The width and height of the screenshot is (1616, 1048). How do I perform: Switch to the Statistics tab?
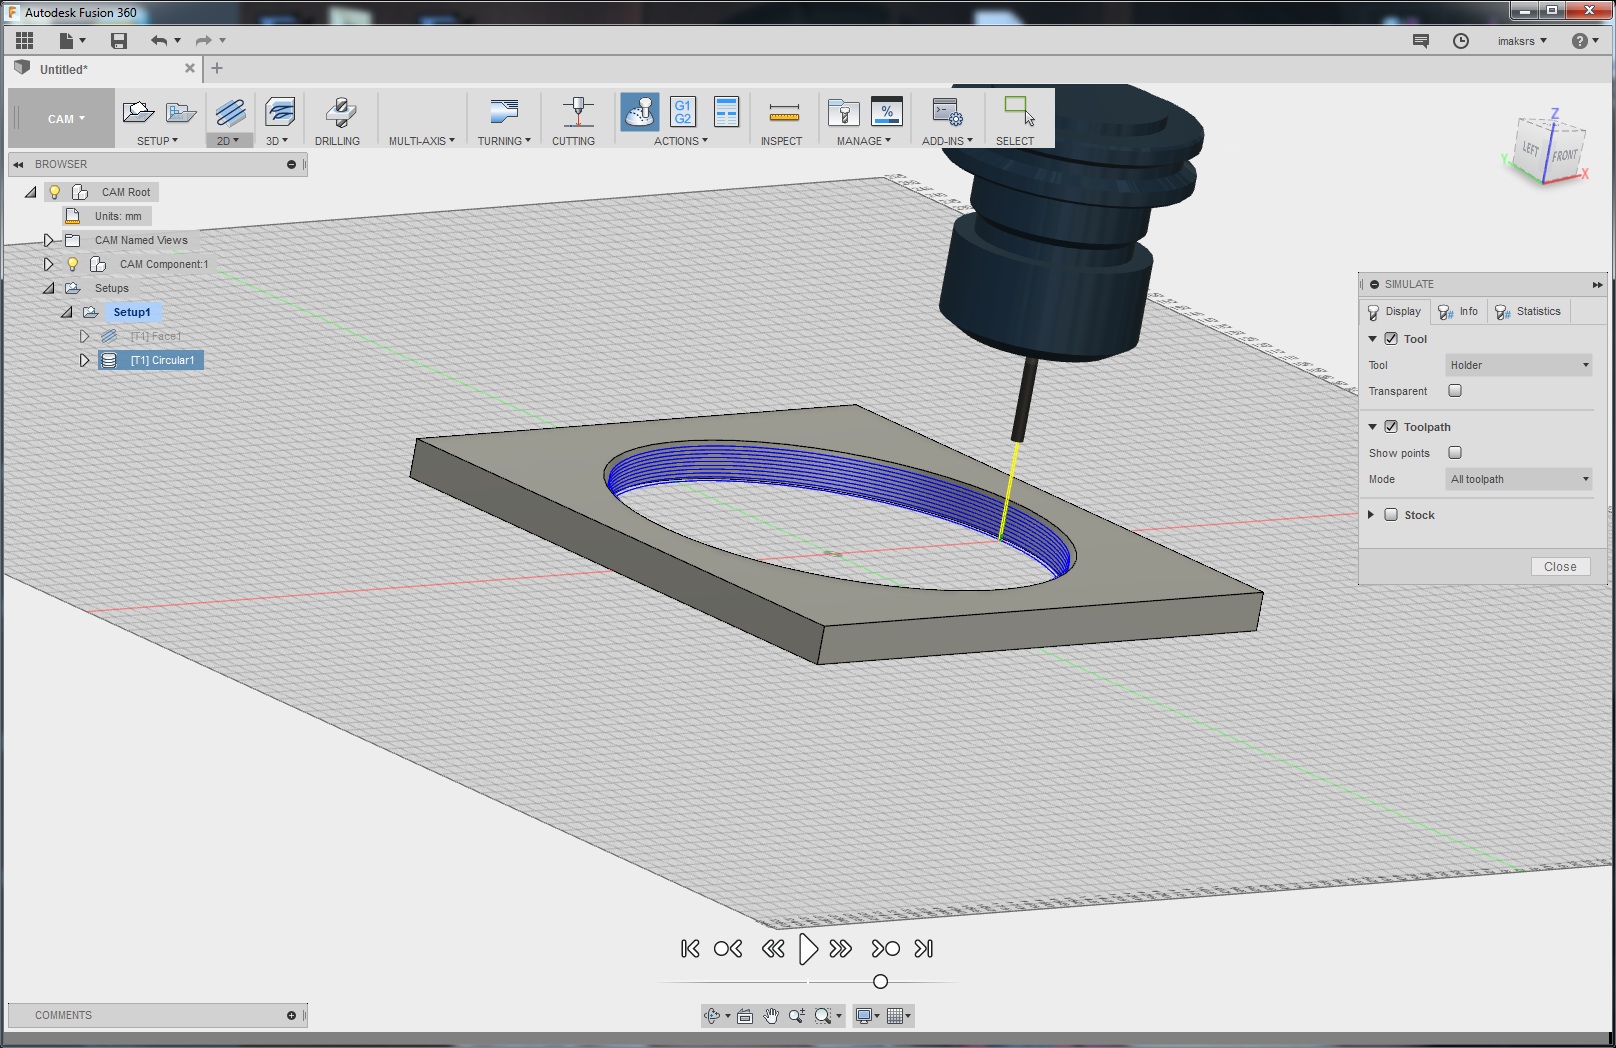(x=1529, y=312)
